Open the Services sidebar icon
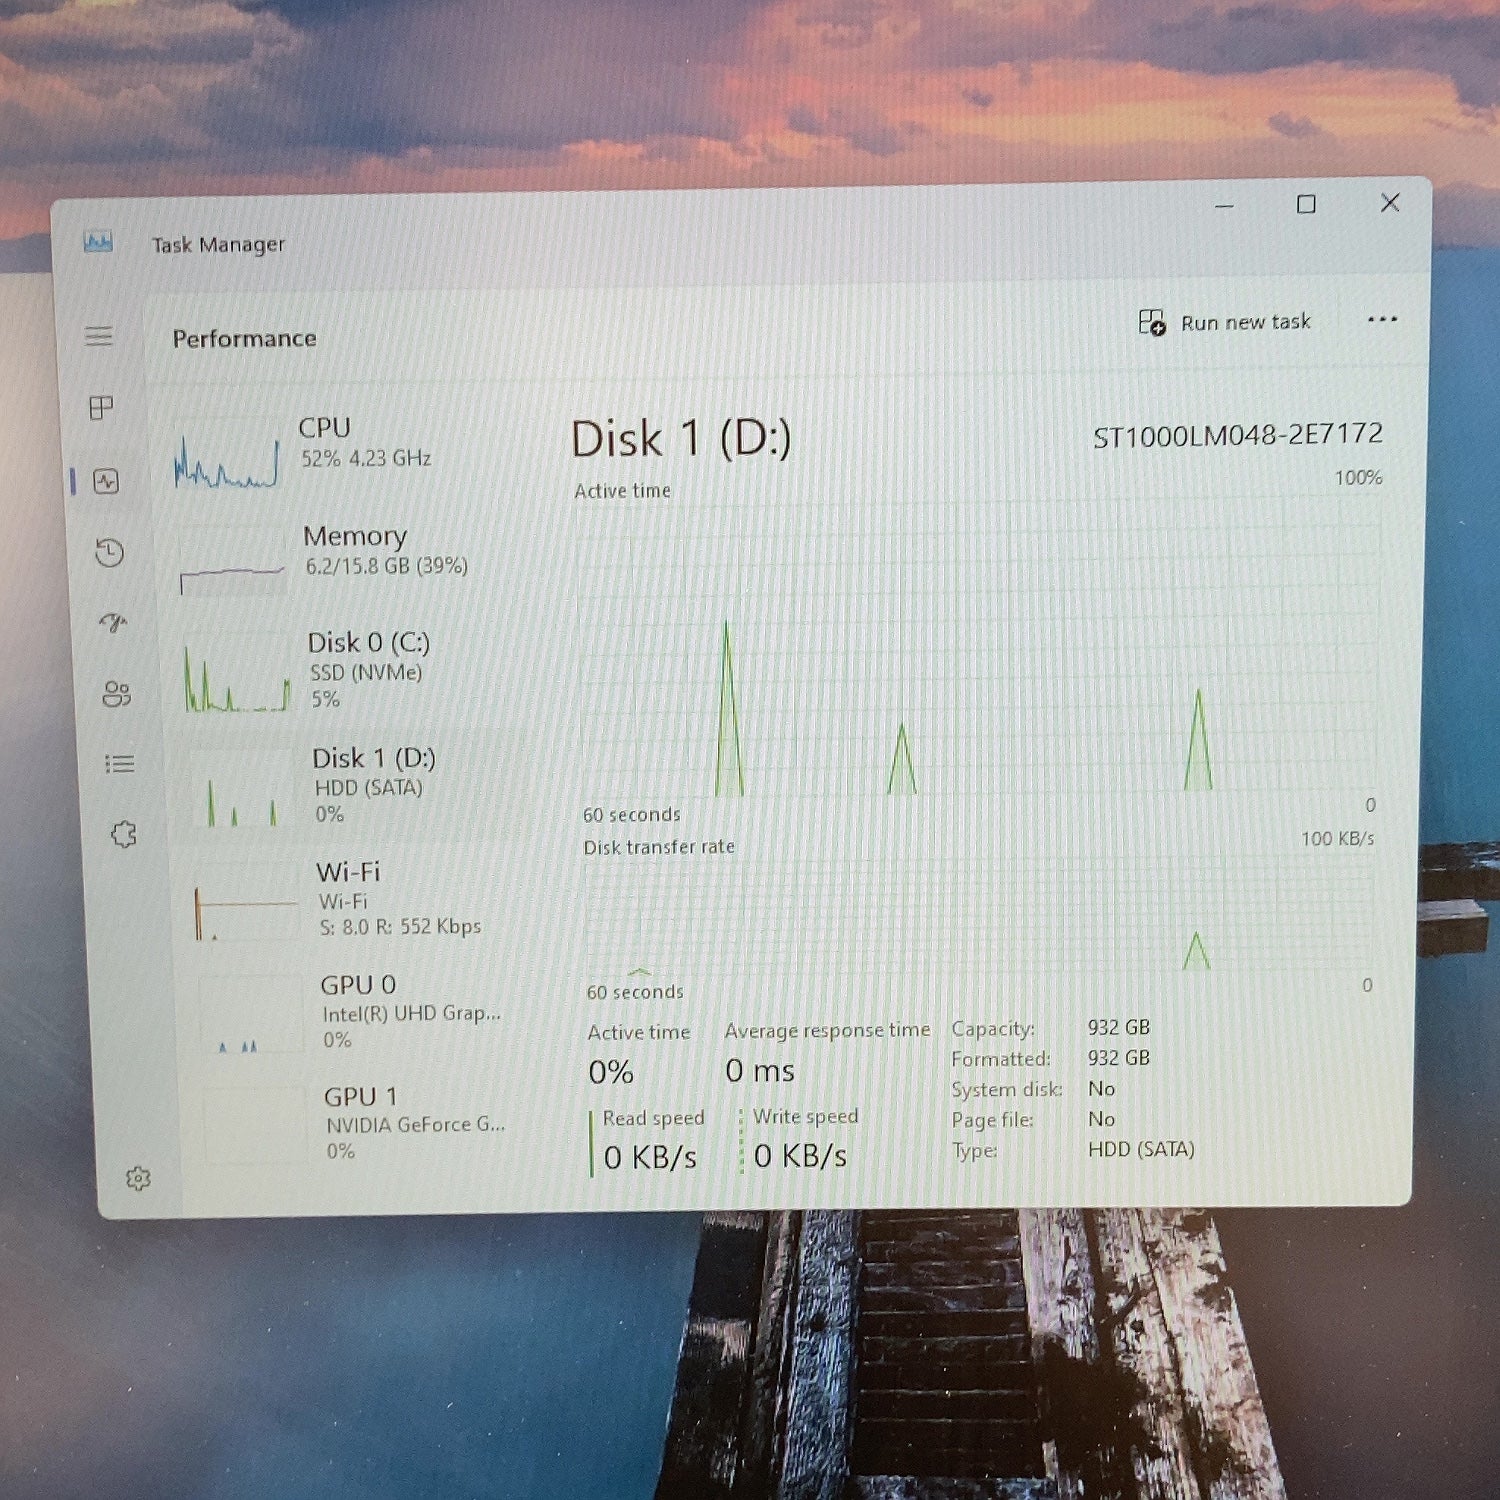Viewport: 1500px width, 1500px height. click(x=123, y=834)
